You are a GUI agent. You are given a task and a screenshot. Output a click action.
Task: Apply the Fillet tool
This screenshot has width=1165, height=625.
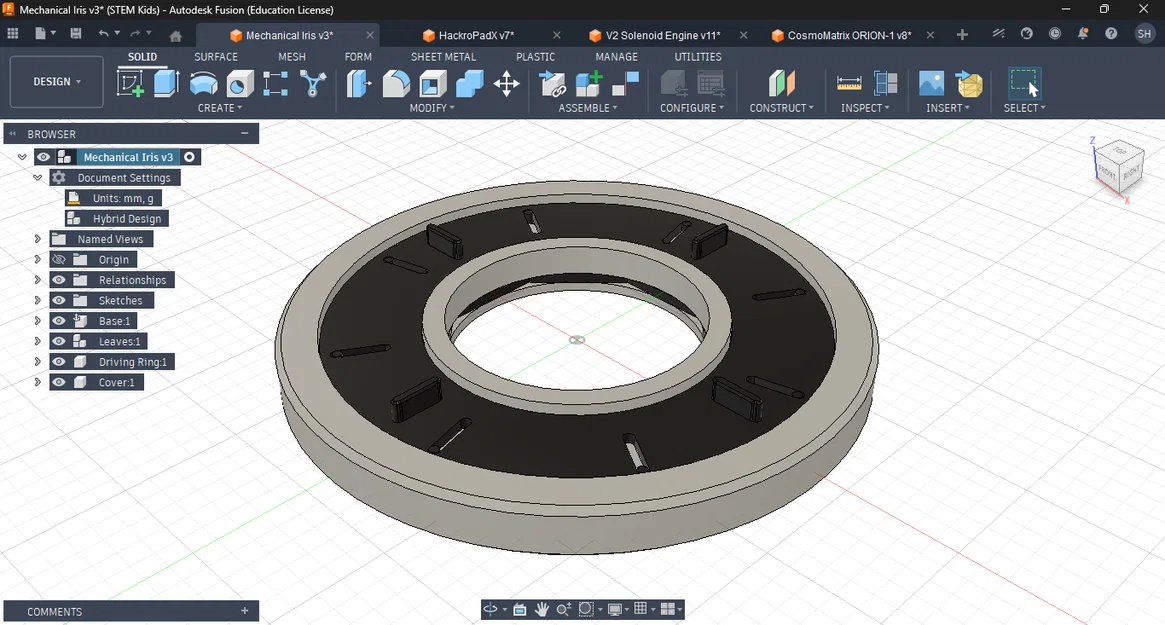398,84
